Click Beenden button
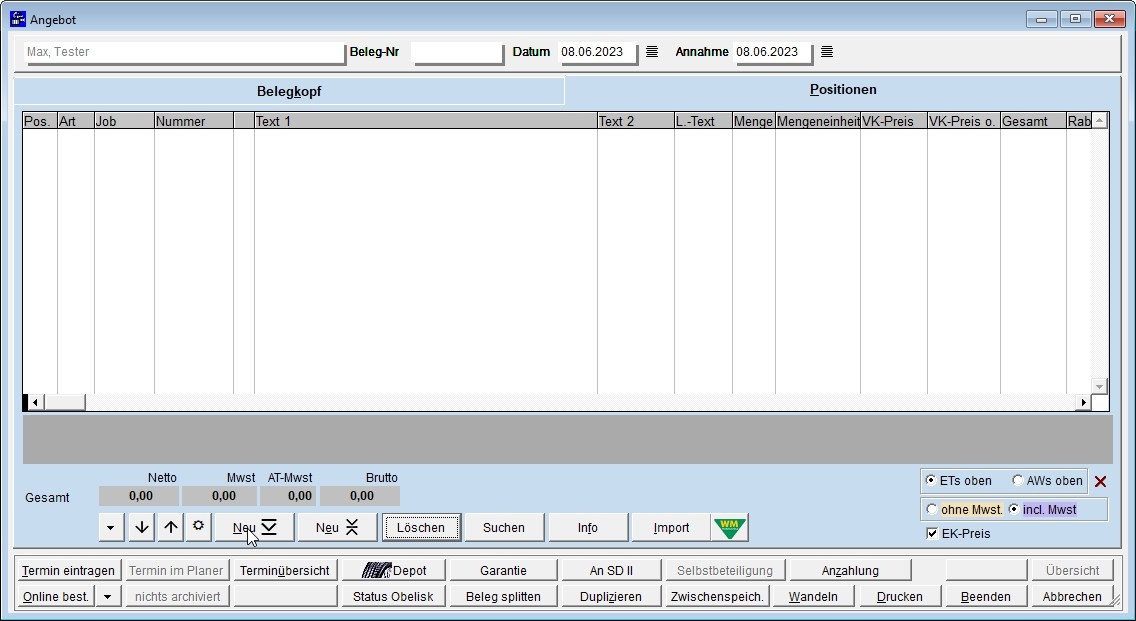This screenshot has width=1136, height=621. click(x=985, y=597)
